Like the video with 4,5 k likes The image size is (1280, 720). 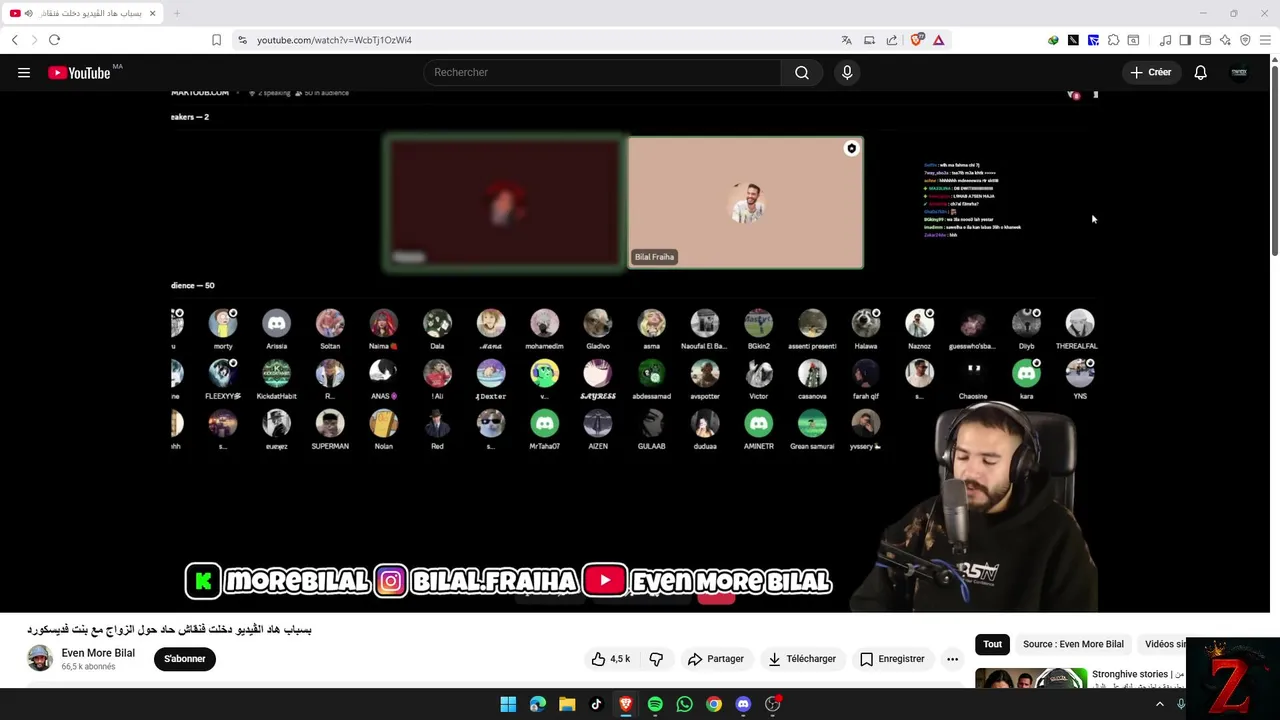[x=610, y=659]
